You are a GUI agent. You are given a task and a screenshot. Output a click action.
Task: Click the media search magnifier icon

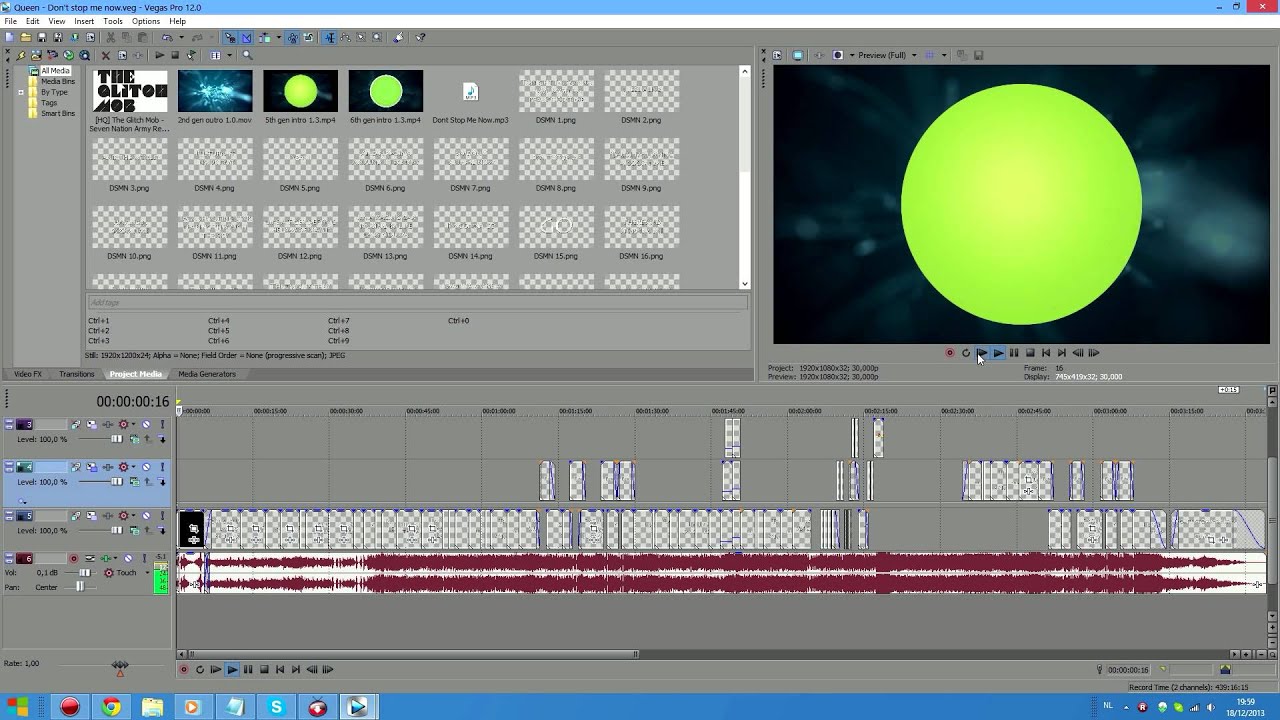[247, 56]
